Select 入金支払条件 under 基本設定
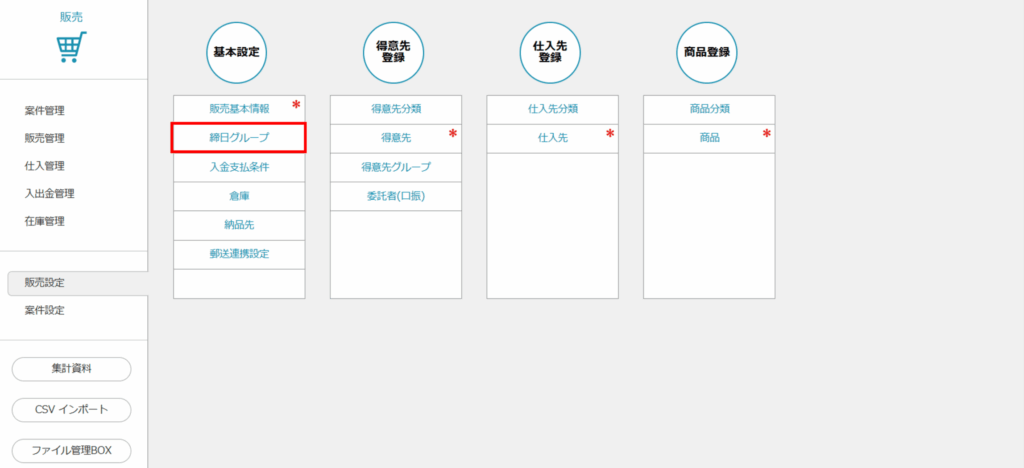The width and height of the screenshot is (1024, 468). tap(238, 167)
